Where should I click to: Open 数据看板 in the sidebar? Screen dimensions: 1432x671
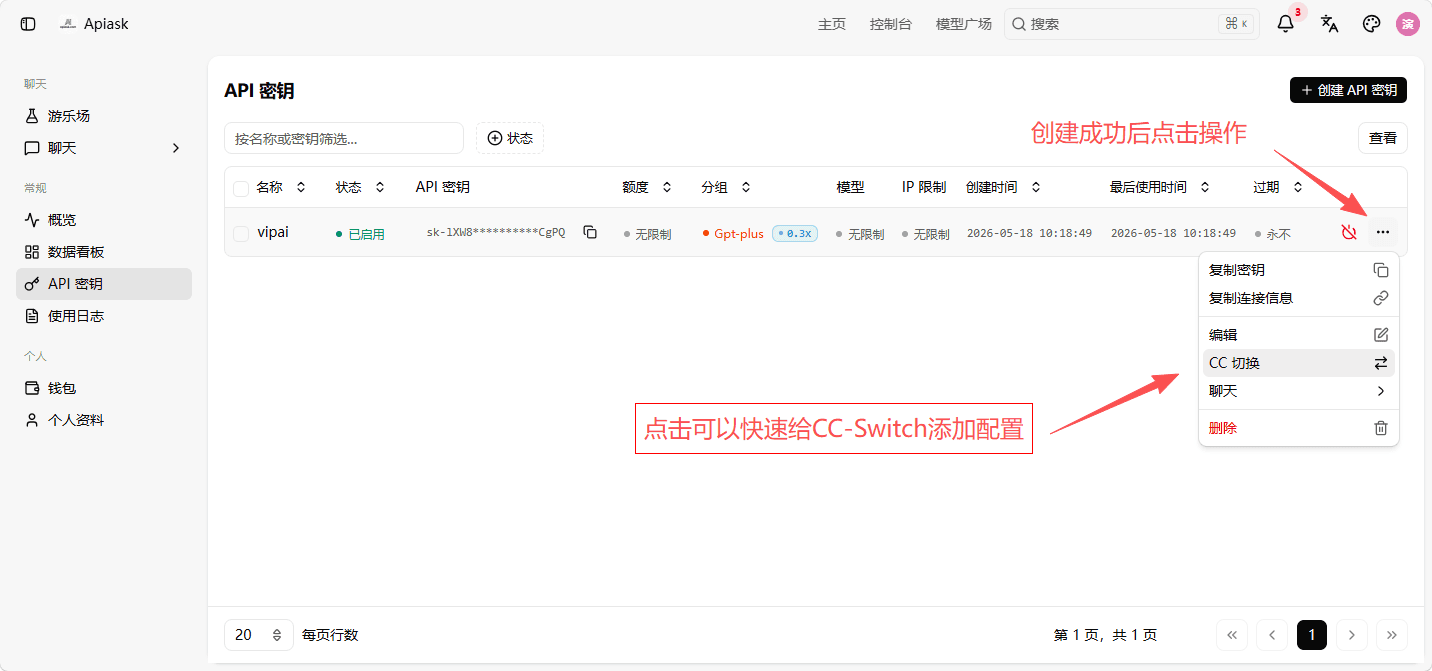(x=104, y=252)
